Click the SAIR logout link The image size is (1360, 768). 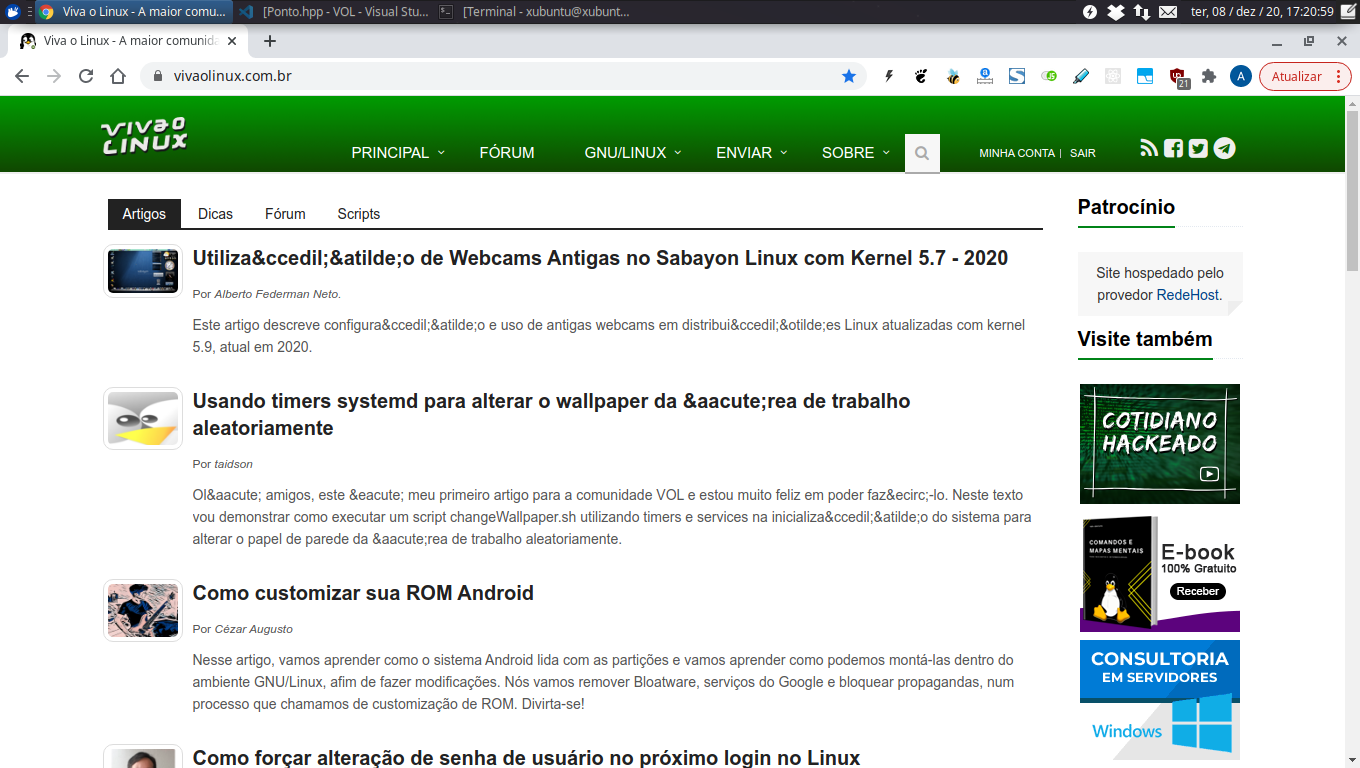pos(1083,153)
